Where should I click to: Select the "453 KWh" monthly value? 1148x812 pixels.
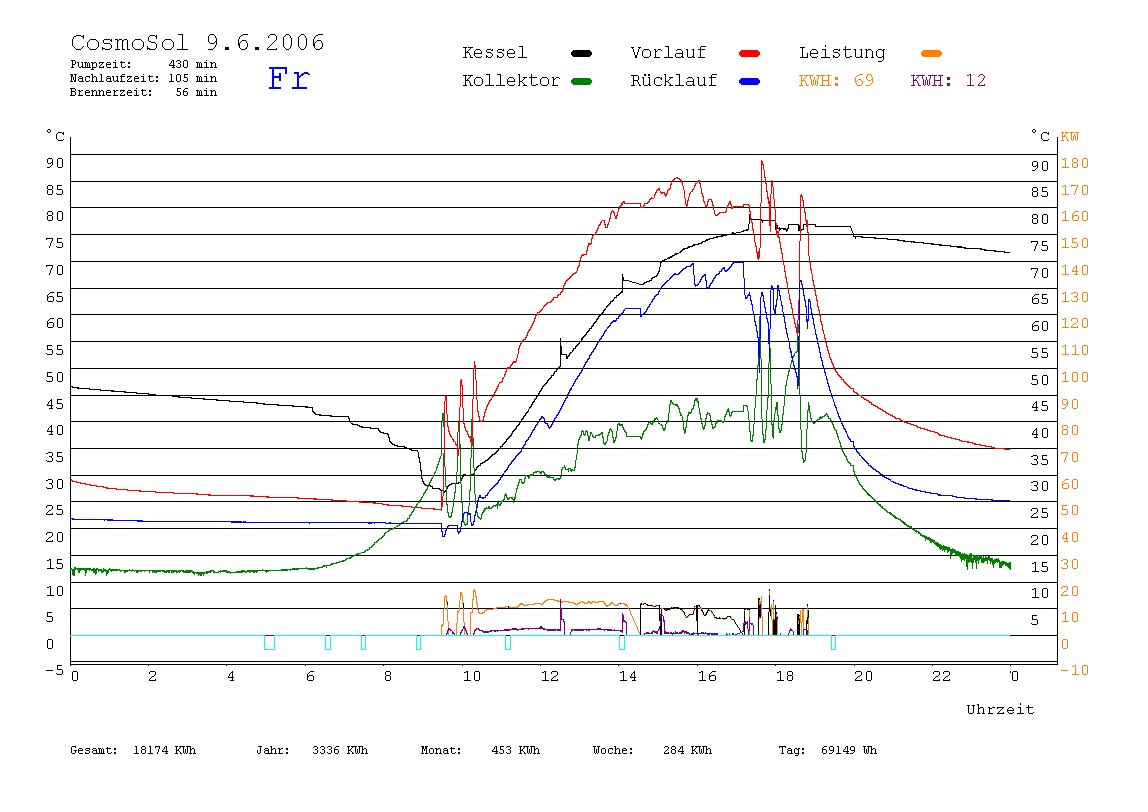point(515,750)
